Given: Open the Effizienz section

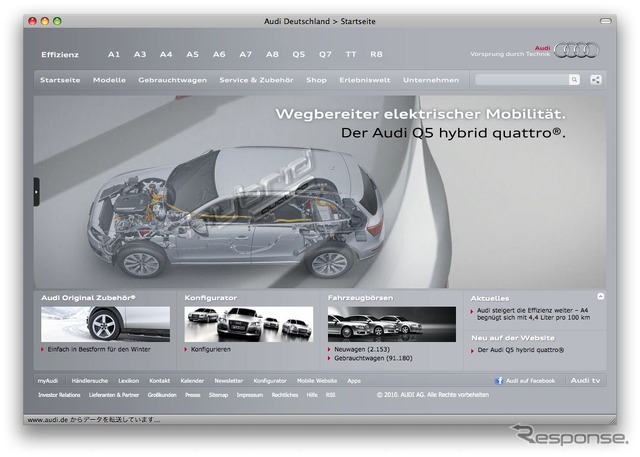Looking at the screenshot, I should 60,54.
